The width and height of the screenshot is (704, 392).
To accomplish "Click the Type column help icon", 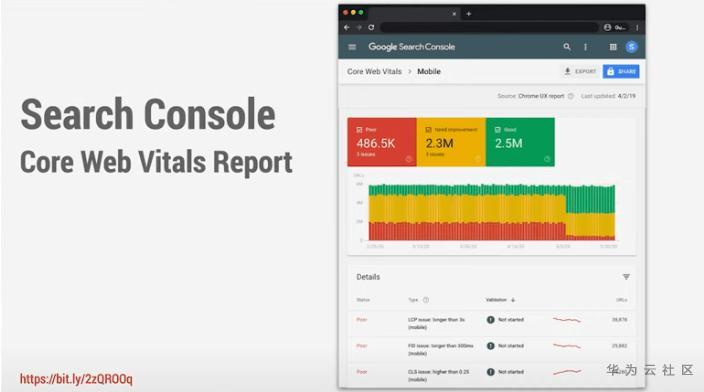I will [x=426, y=300].
